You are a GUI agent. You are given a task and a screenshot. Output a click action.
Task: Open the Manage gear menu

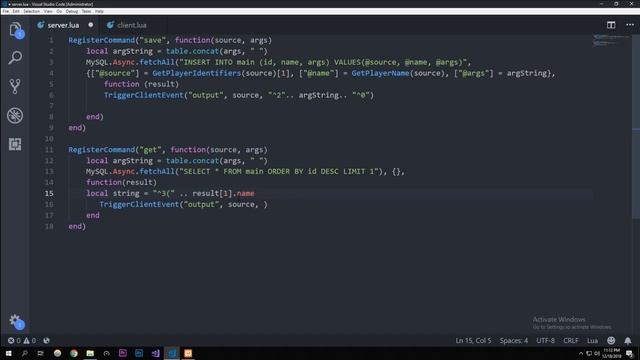pos(16,321)
